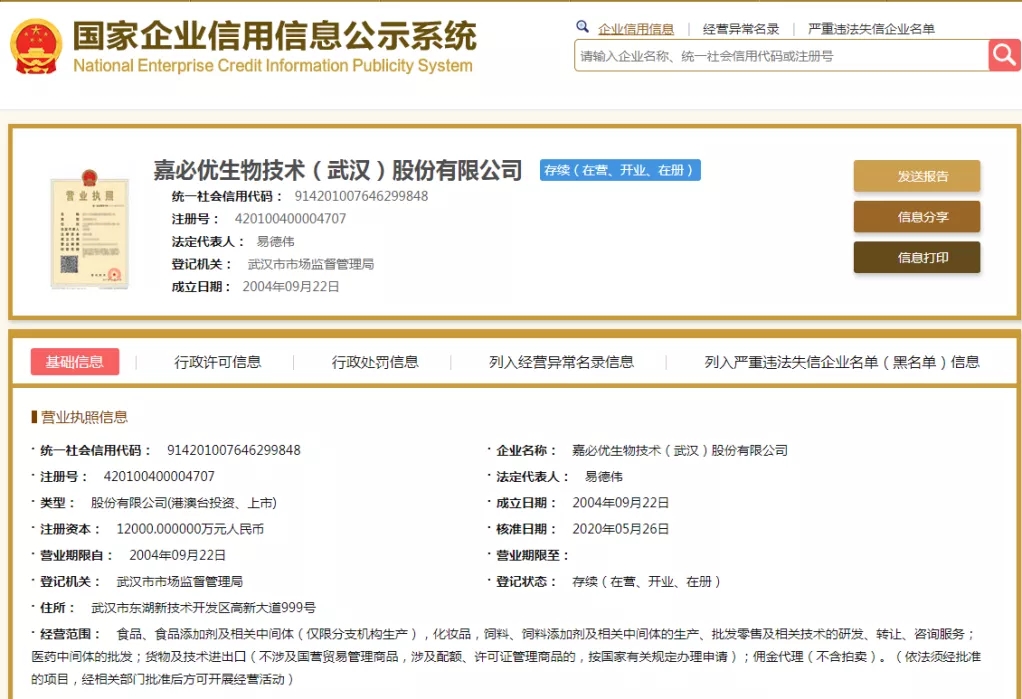This screenshot has width=1022, height=699.
Task: Click the address 武汉市东湖新技术开发区高新大道999号
Action: tap(203, 608)
